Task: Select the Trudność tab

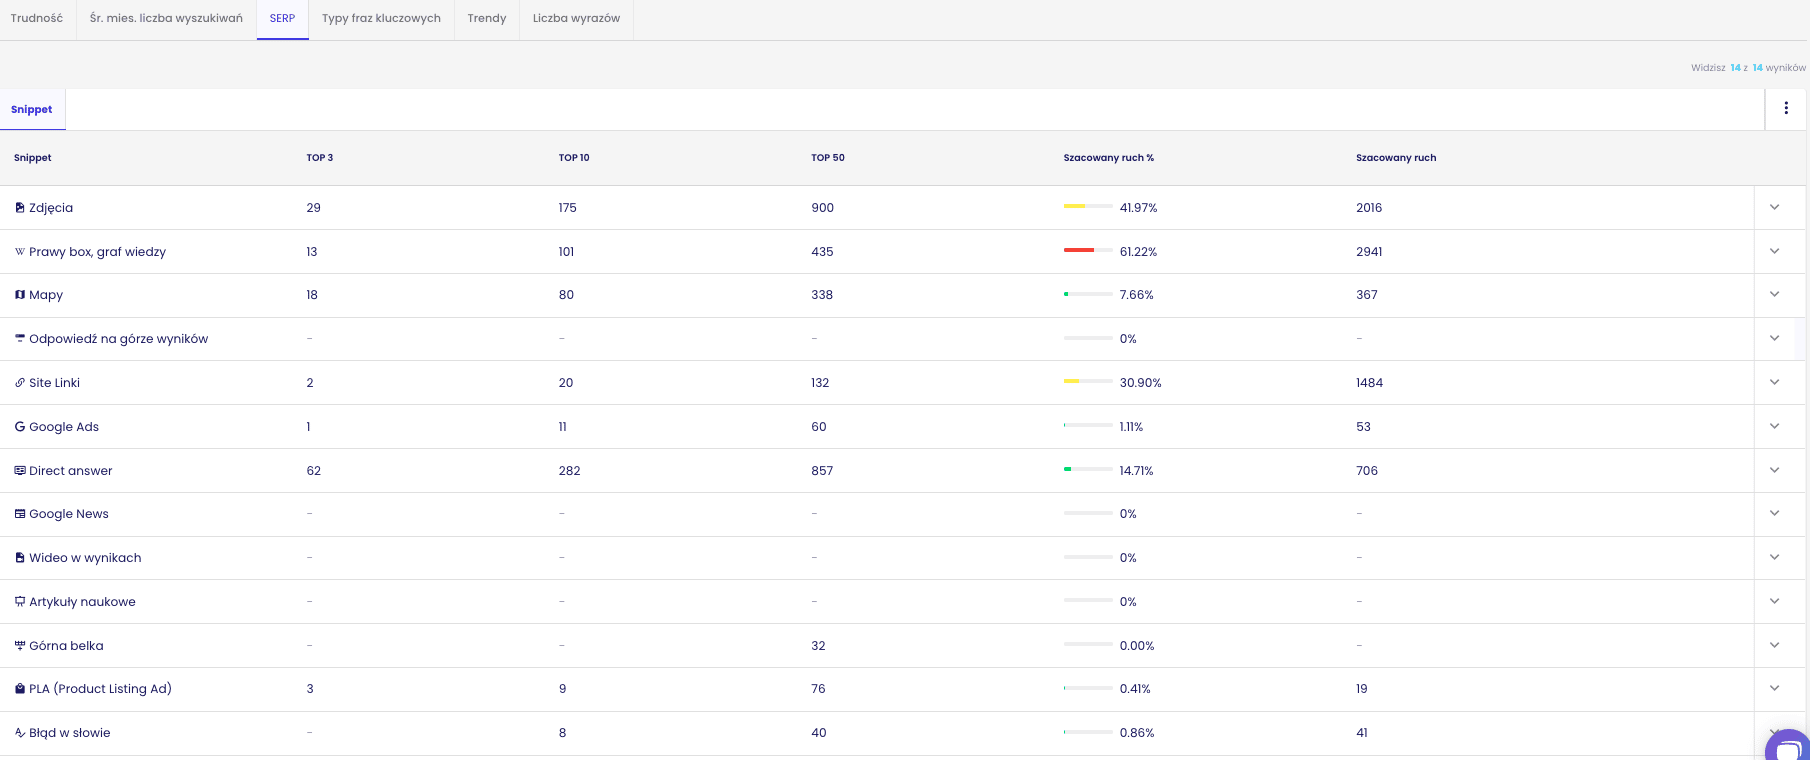Action: pos(37,18)
